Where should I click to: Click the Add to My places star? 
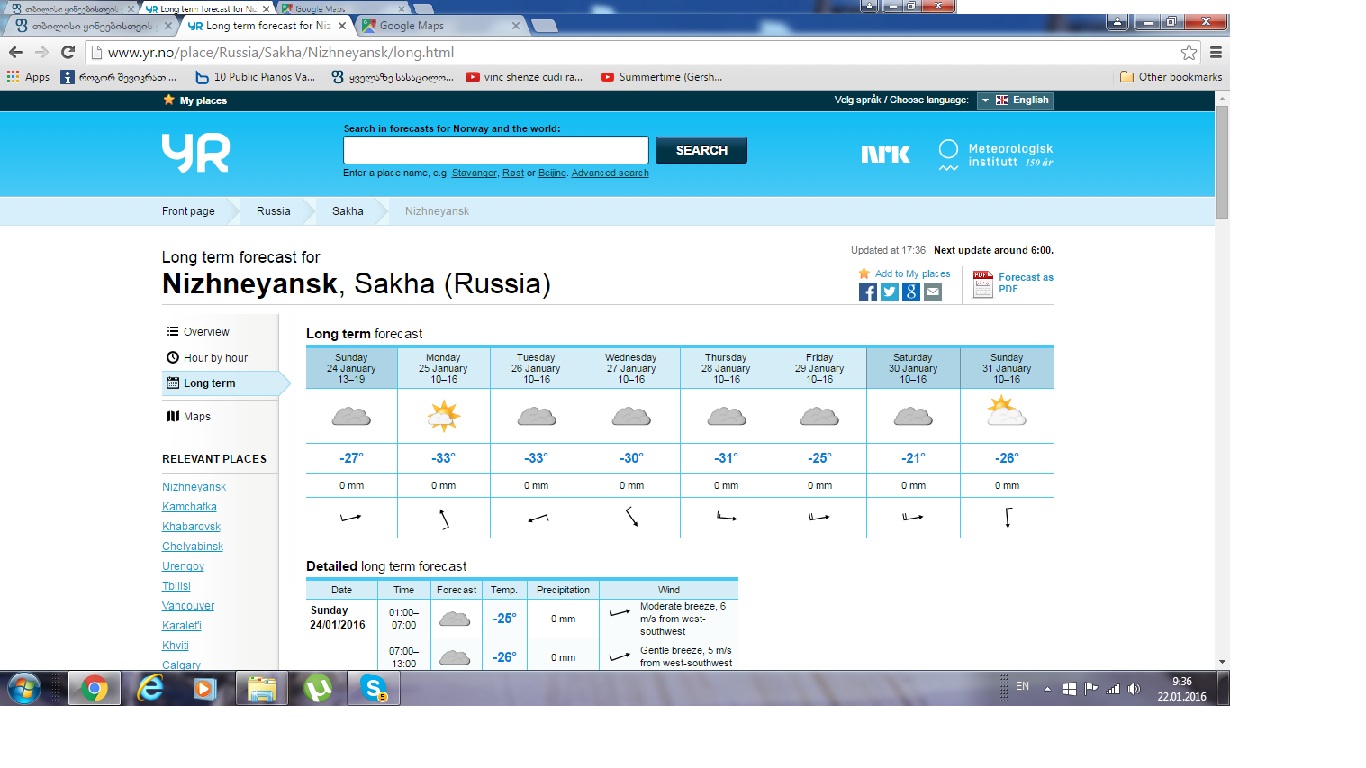coord(864,274)
